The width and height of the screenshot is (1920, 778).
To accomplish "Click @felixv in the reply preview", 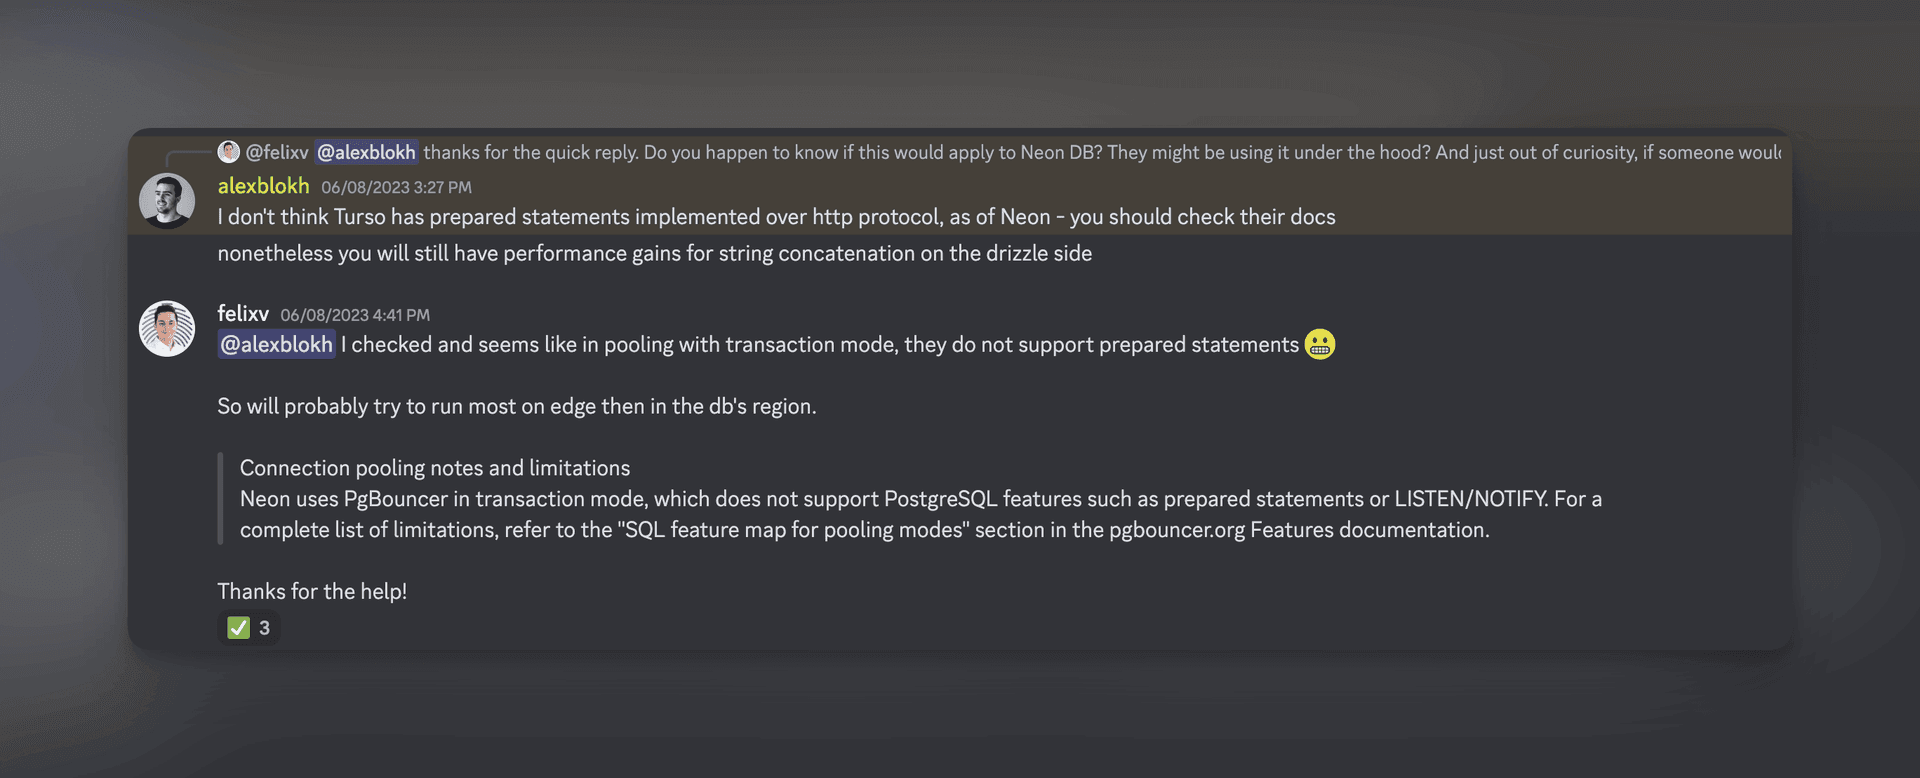I will coord(277,152).
